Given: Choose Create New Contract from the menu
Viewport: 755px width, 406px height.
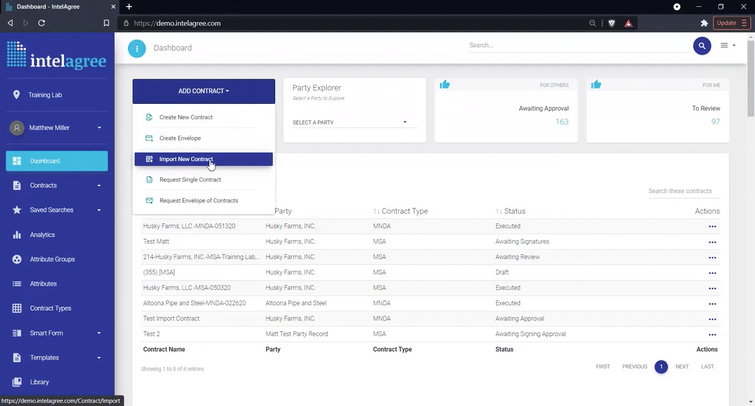Looking at the screenshot, I should tap(204, 117).
